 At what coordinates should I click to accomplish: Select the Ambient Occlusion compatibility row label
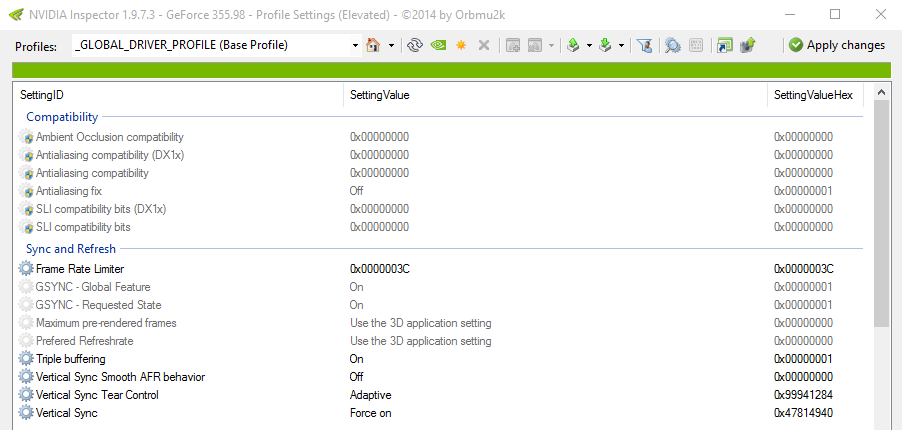(110, 137)
